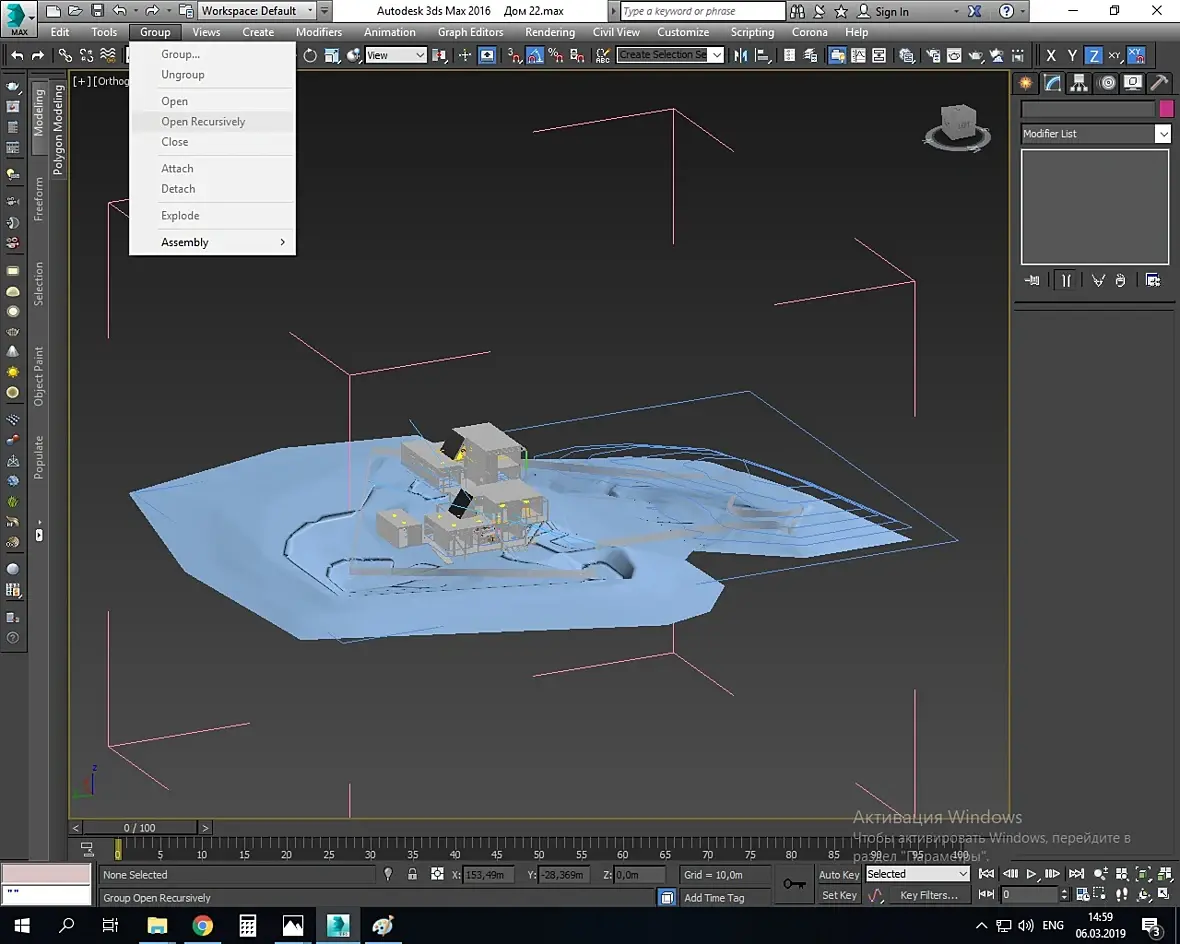Screen dimensions: 1180x944
Task: Click the Configure Modifier Sets icon
Action: point(1153,281)
